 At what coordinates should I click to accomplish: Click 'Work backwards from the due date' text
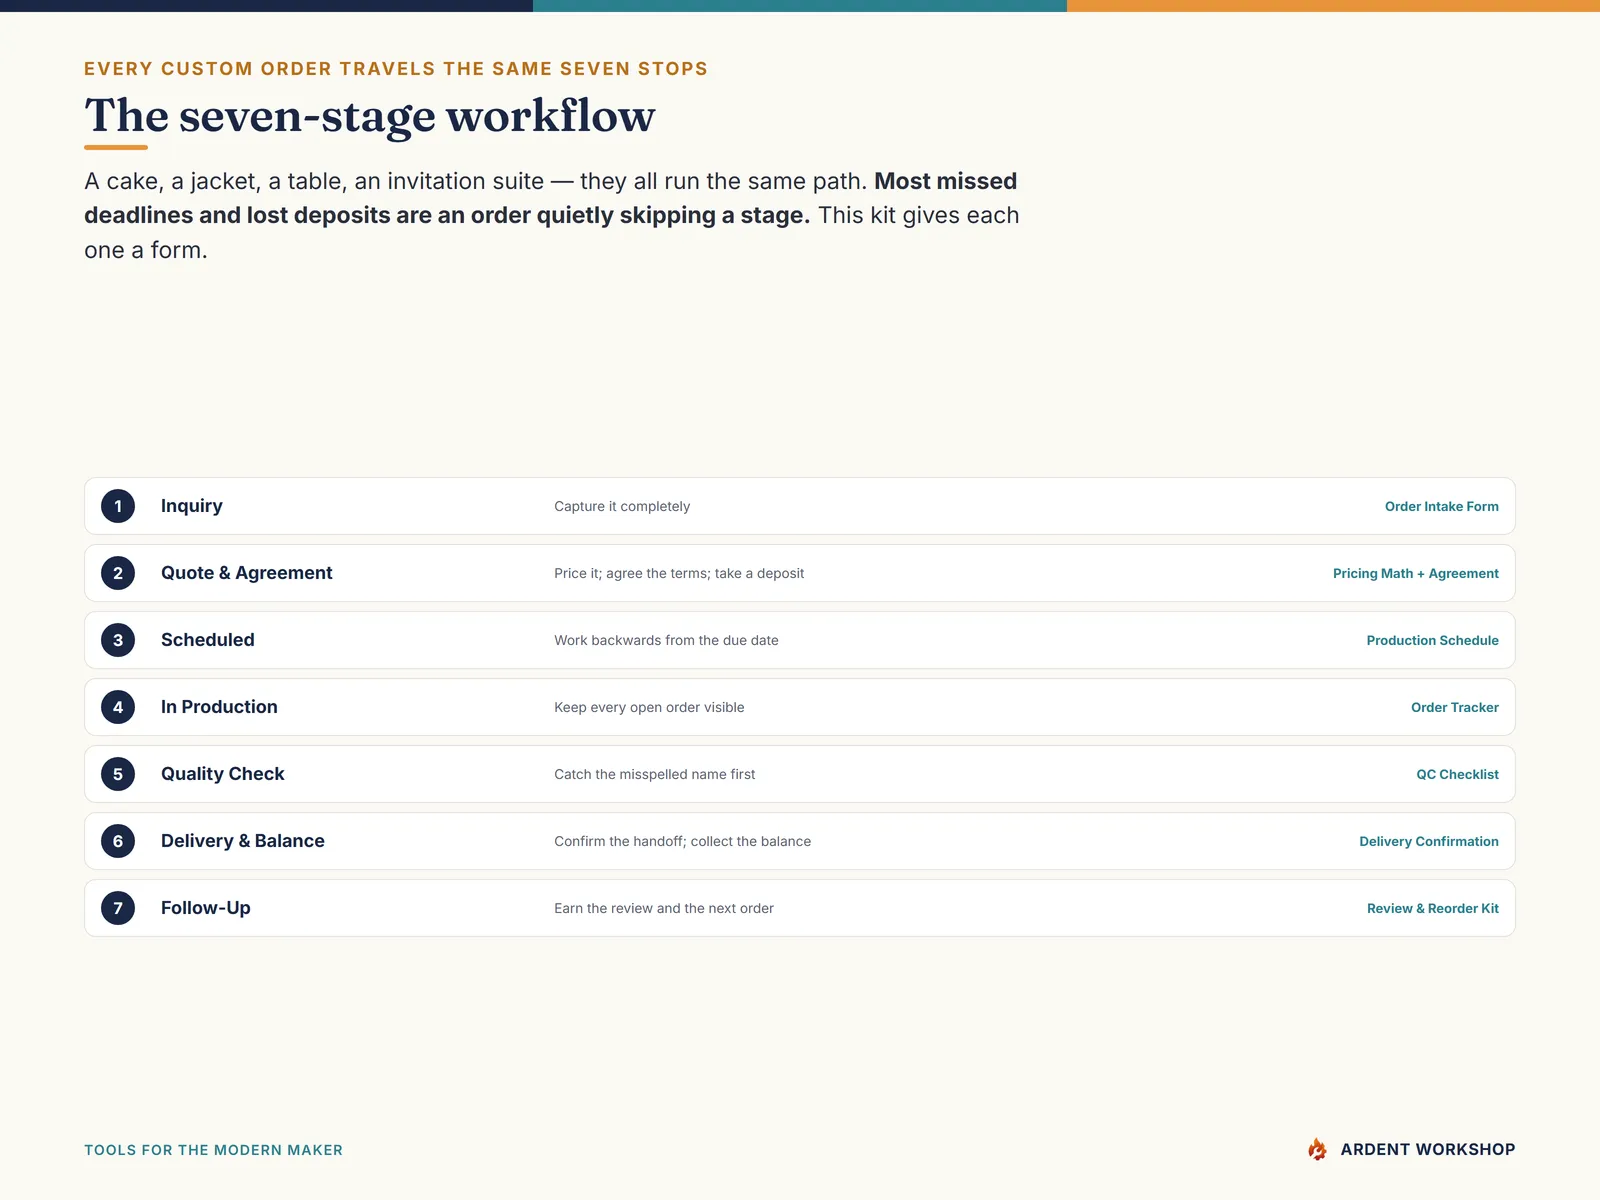pos(666,640)
